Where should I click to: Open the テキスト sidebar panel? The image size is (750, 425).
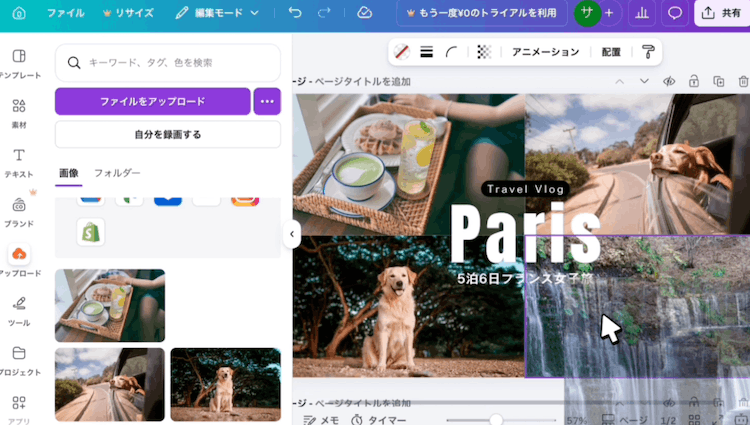pyautogui.click(x=19, y=163)
